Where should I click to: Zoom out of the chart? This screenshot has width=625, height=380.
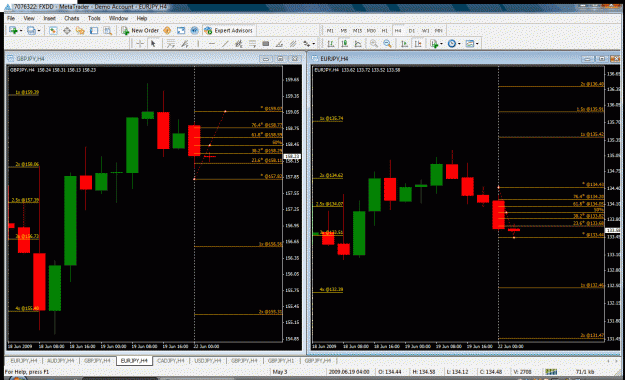click(387, 43)
